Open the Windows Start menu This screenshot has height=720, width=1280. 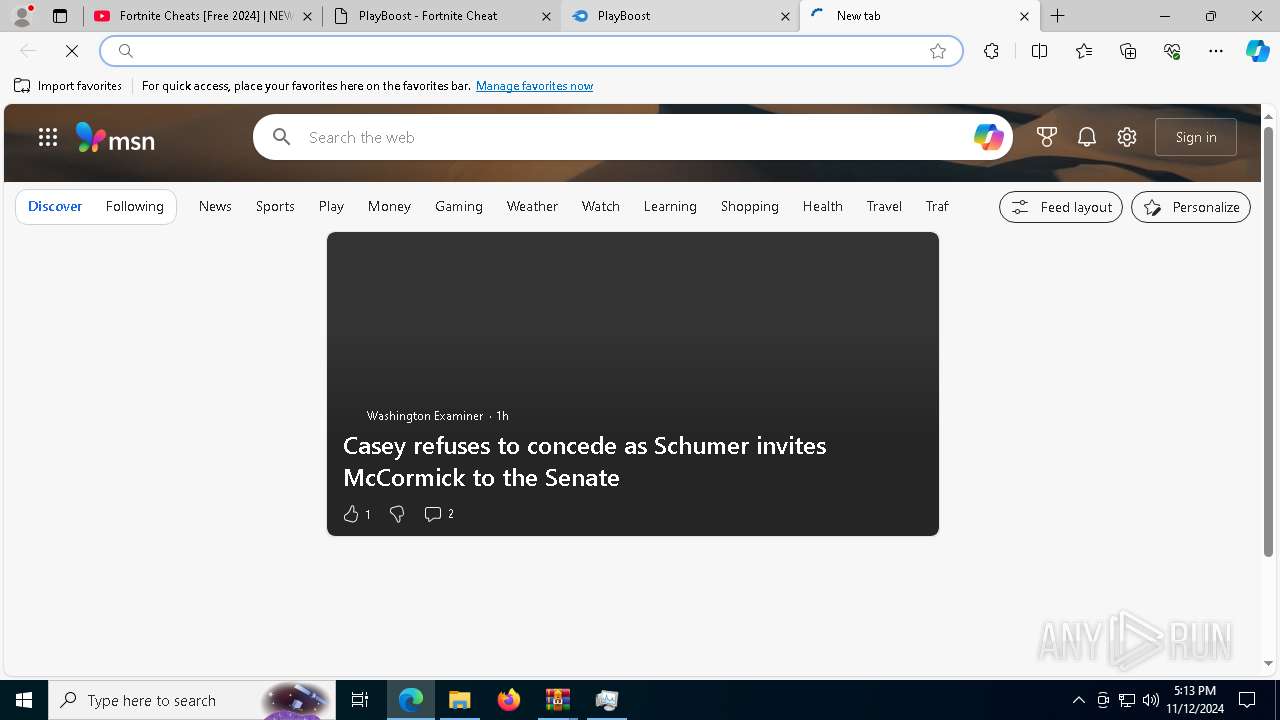[24, 700]
